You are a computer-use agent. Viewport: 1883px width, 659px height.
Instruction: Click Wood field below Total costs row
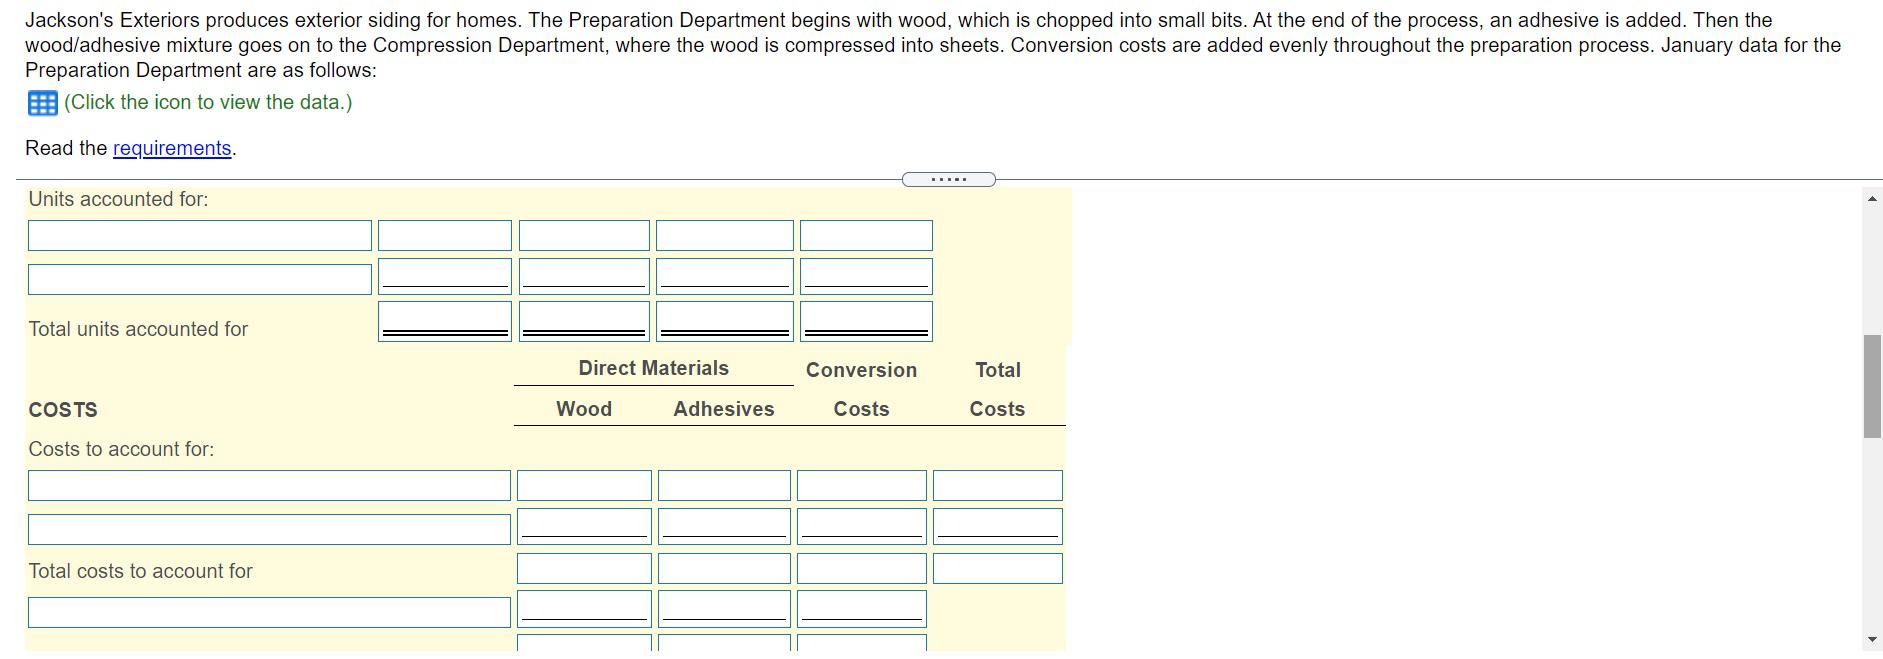pos(584,609)
